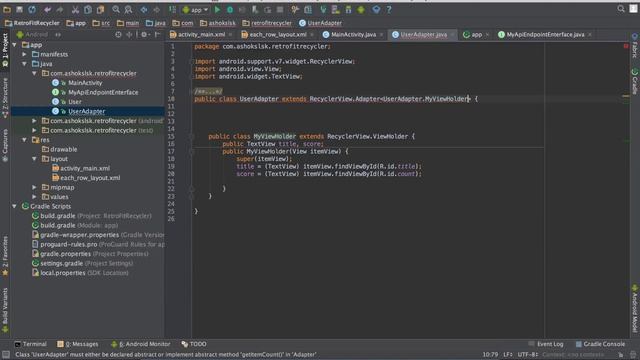Image resolution: width=640 pixels, height=360 pixels.
Task: Click red error indicator atop editor stripe
Action: (626, 46)
